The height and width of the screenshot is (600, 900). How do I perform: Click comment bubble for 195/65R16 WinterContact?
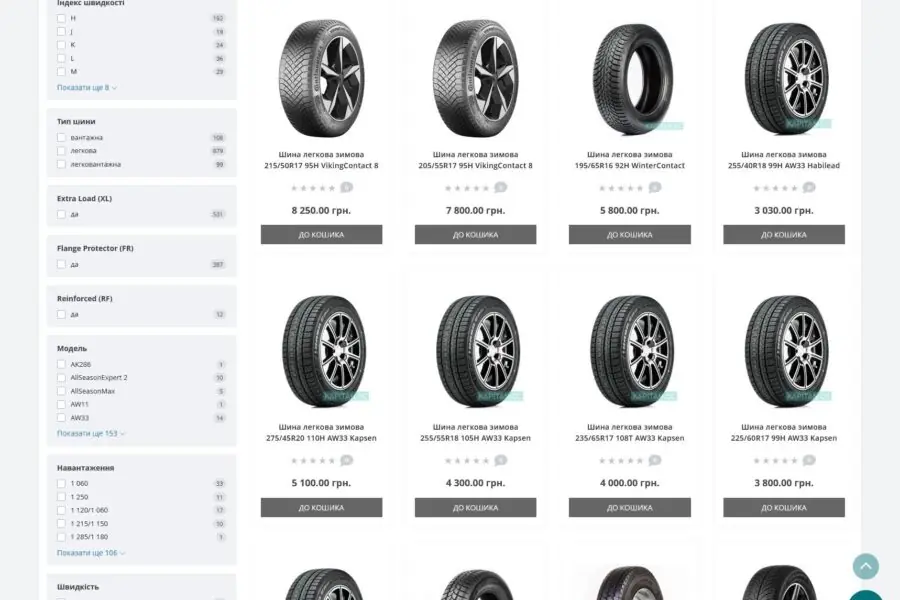coord(655,187)
